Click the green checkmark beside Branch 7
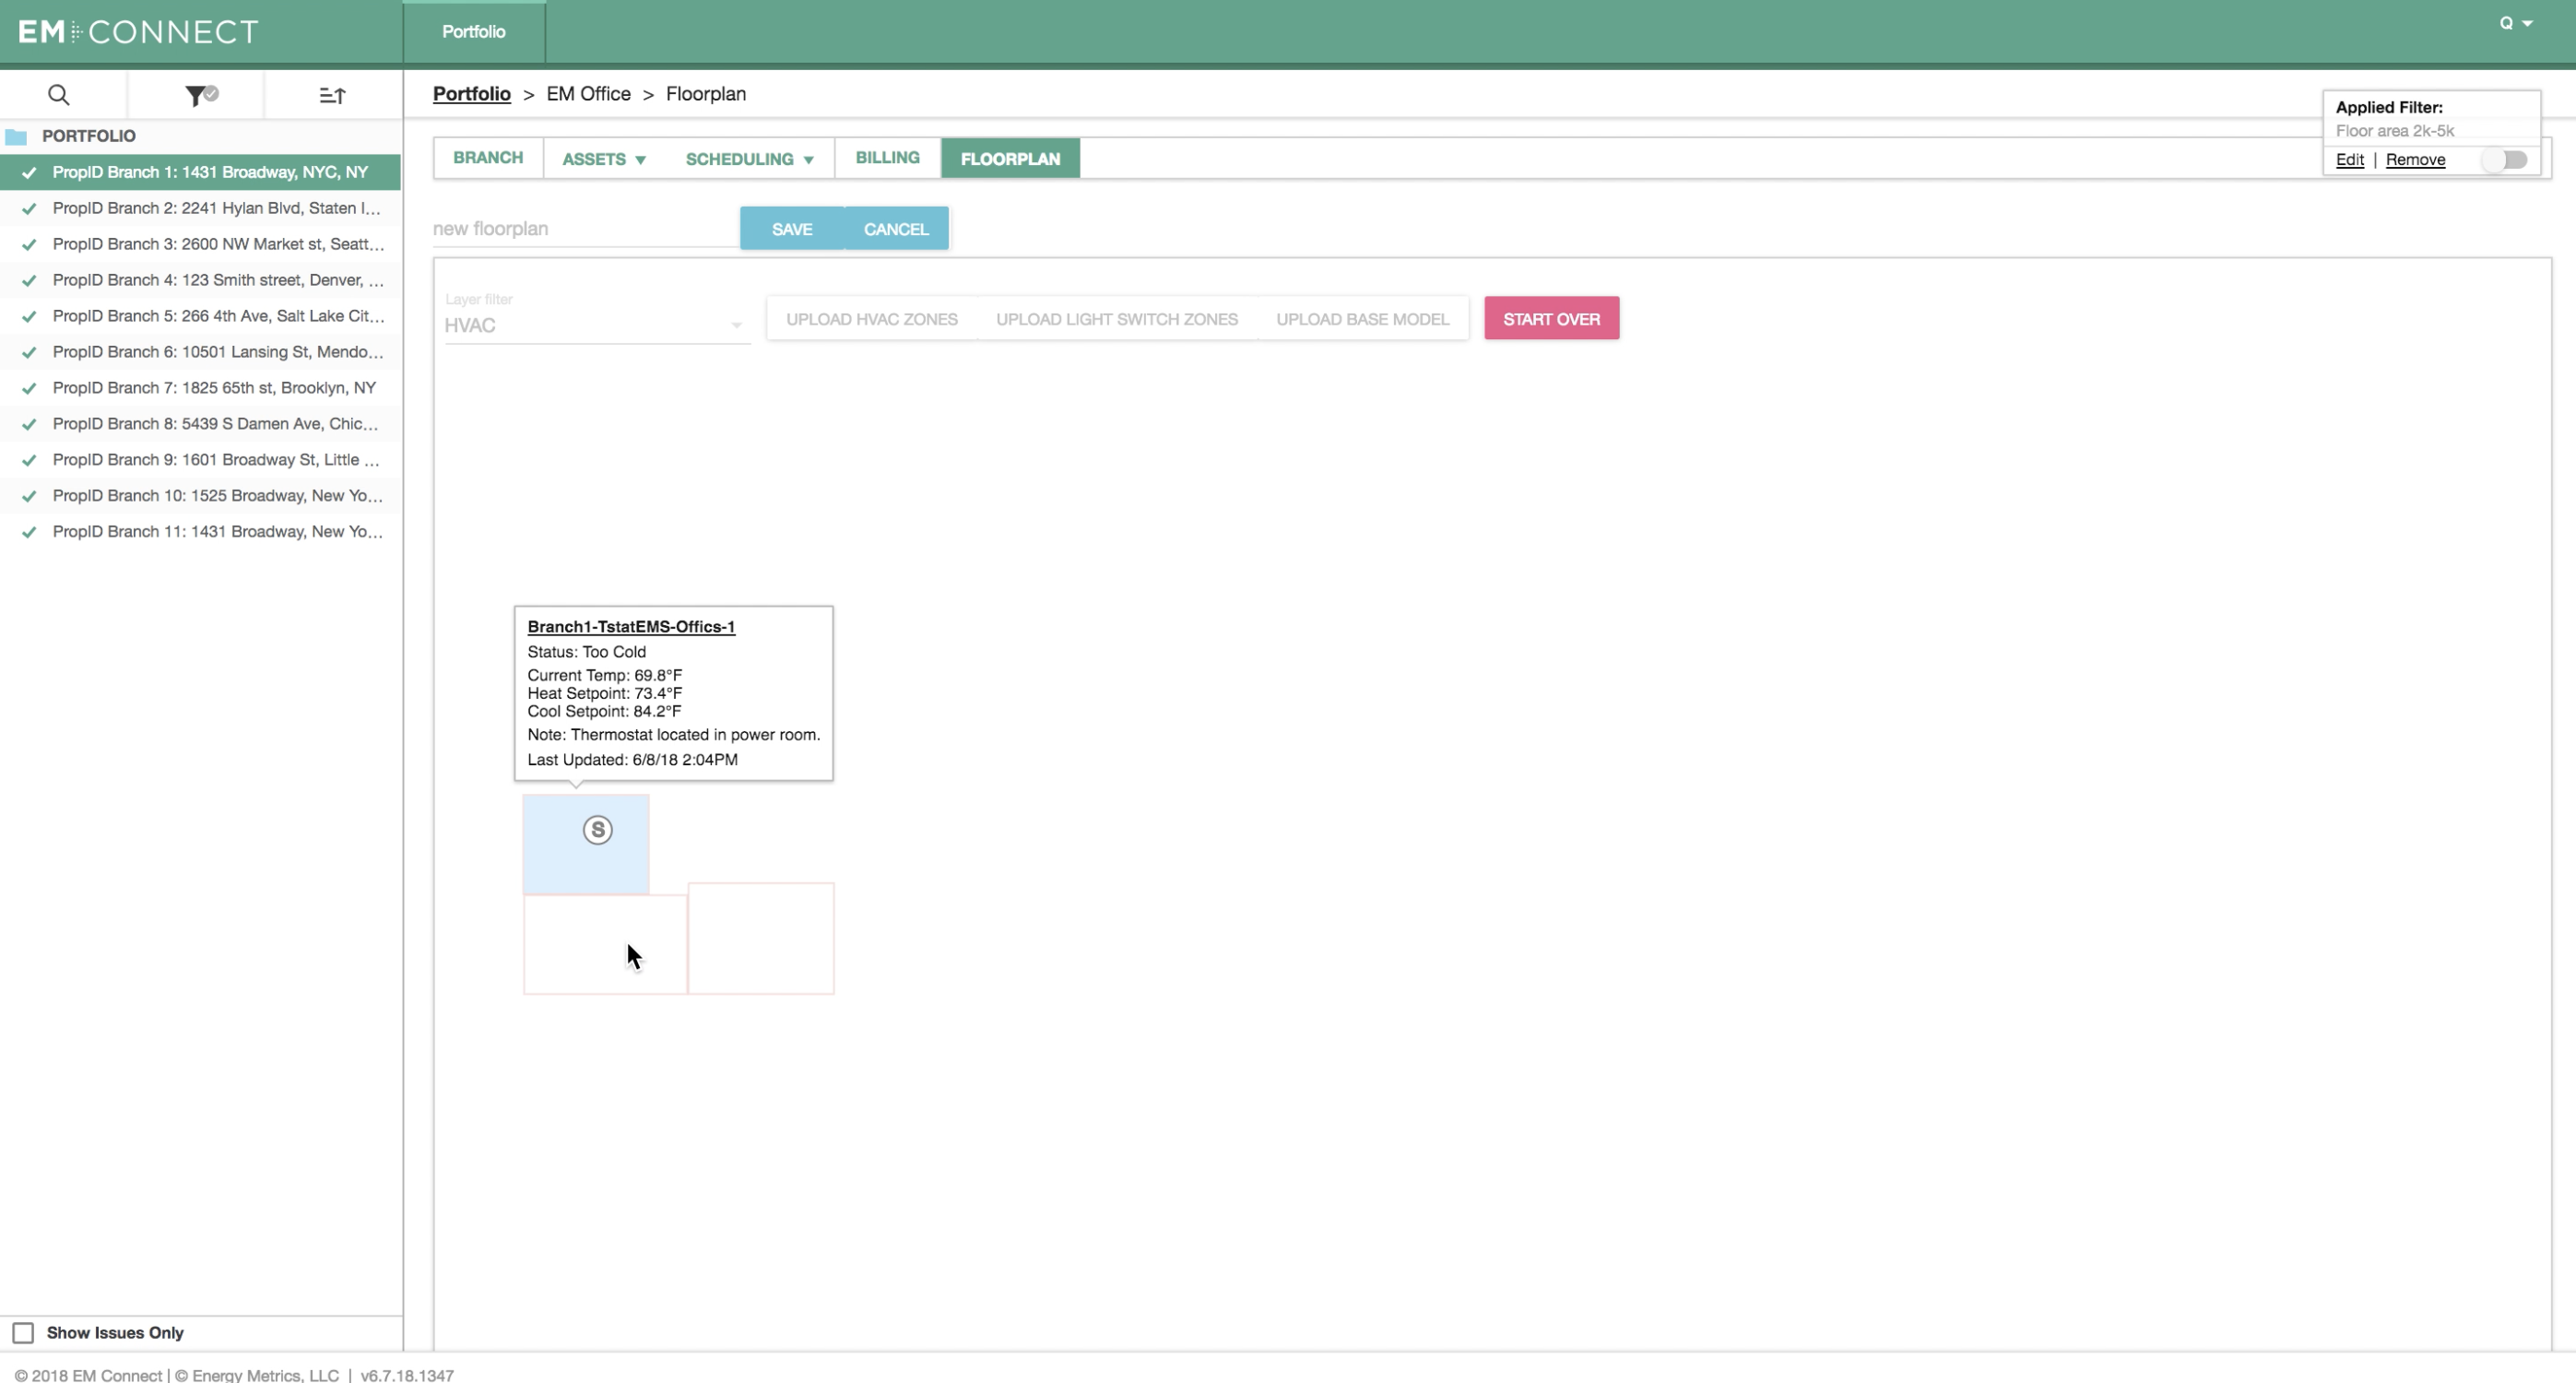Screen dimensions: 2576x1383 pos(29,388)
